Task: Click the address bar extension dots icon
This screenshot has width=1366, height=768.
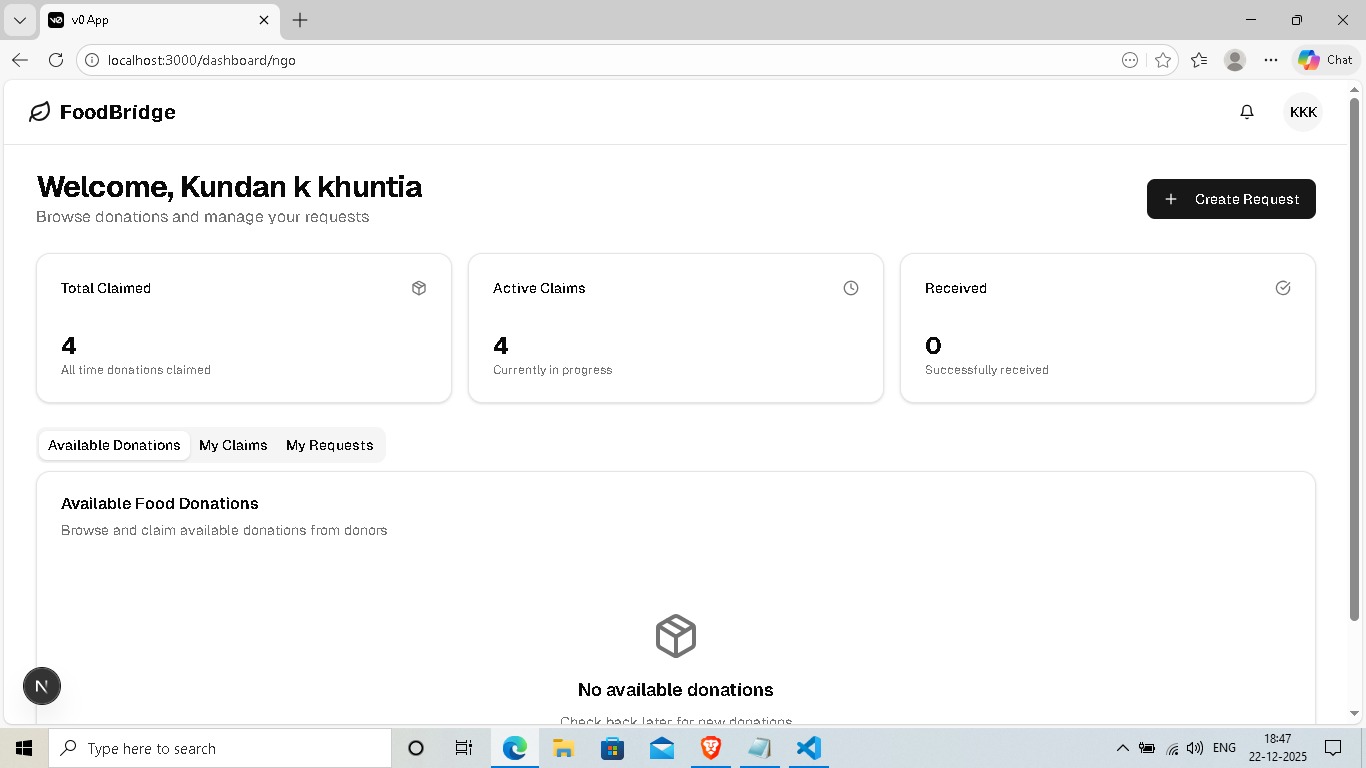Action: [1130, 60]
